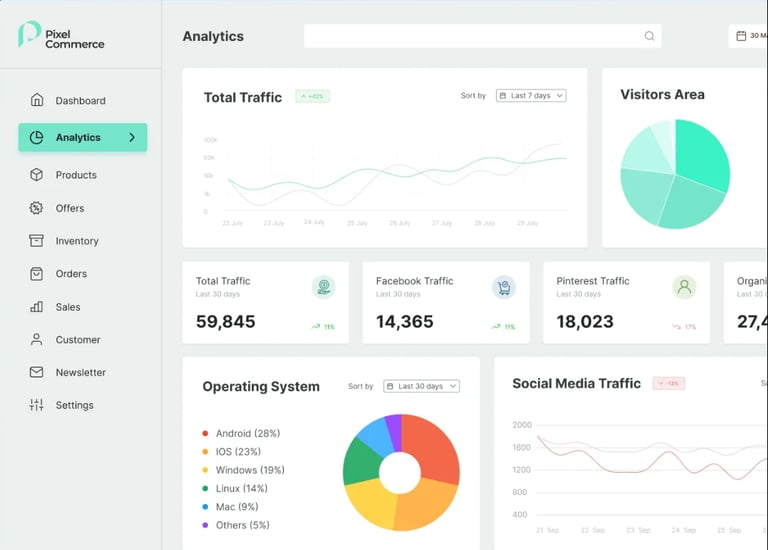This screenshot has height=550, width=768.
Task: Click the Operating System card title
Action: 261,386
